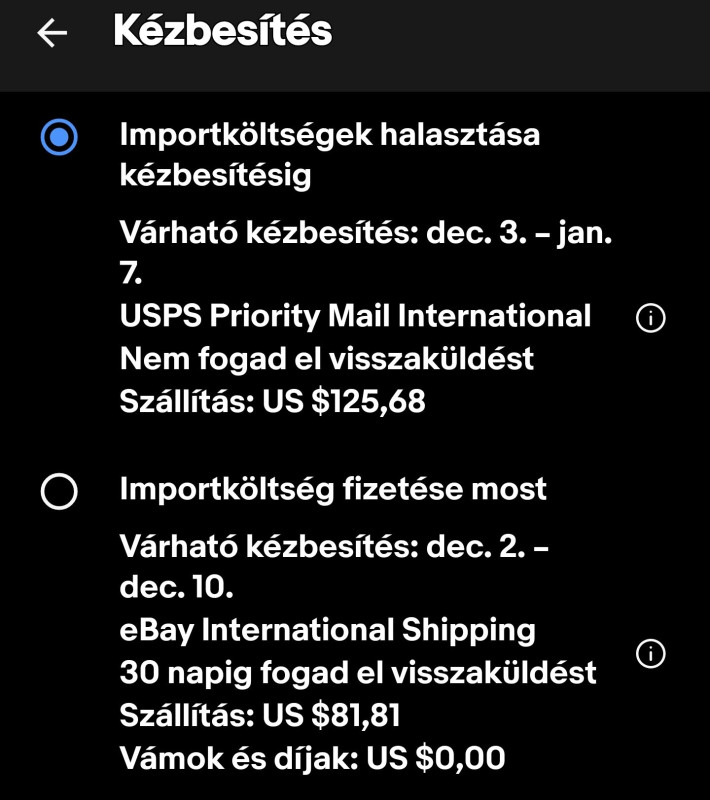Click the Importköltségek halasztása kézbesítésig label
The image size is (710, 800).
coord(329,154)
